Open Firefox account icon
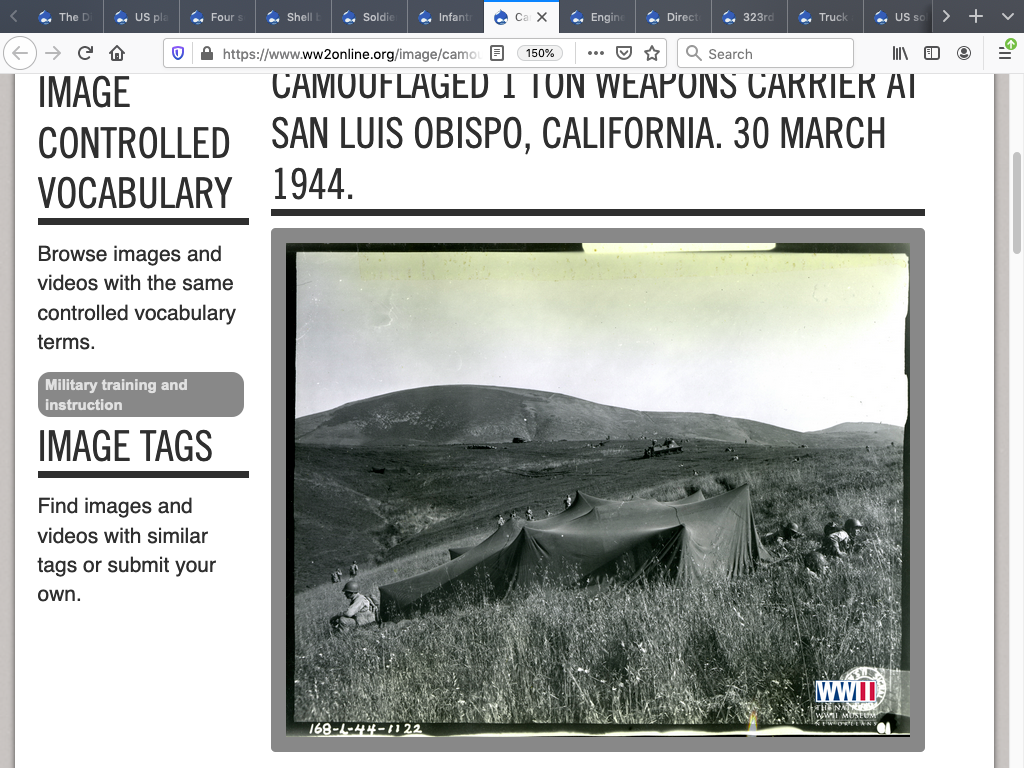This screenshot has height=768, width=1024. [x=964, y=54]
